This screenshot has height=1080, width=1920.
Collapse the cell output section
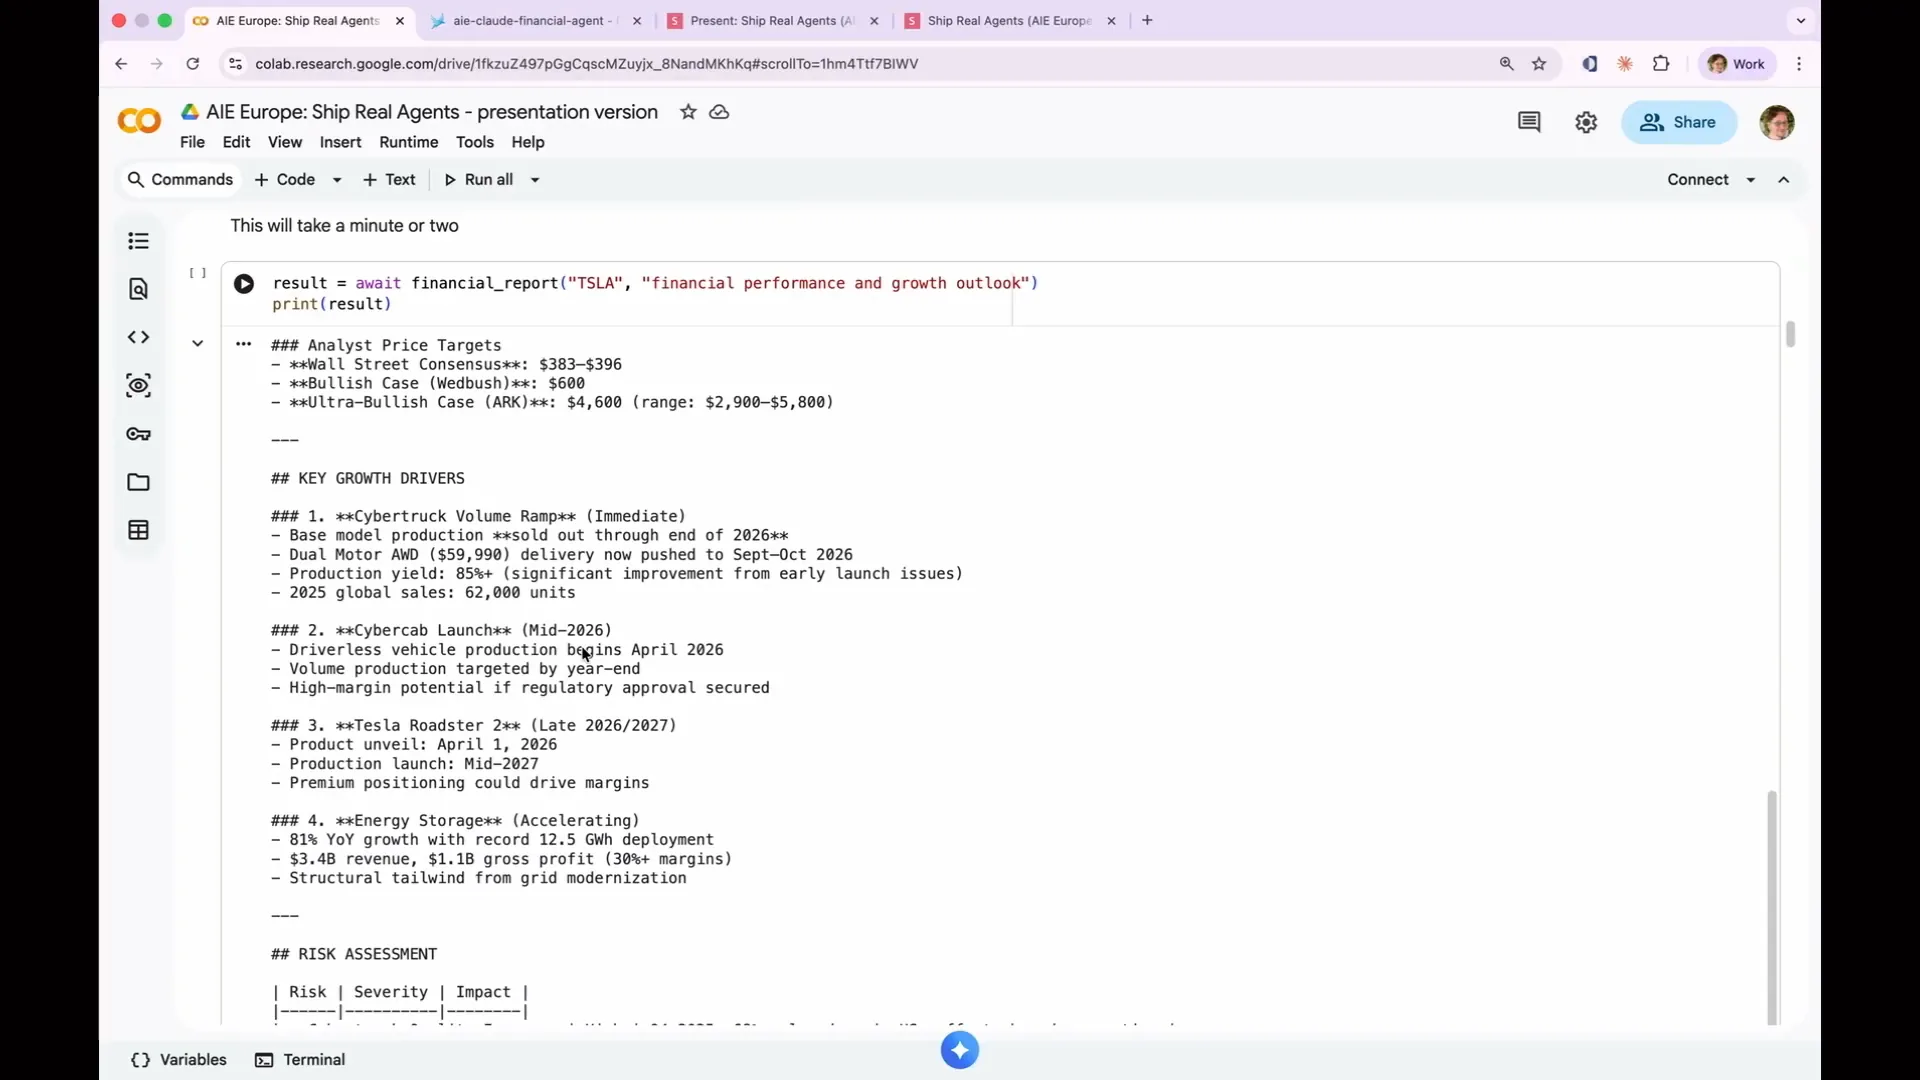point(197,344)
